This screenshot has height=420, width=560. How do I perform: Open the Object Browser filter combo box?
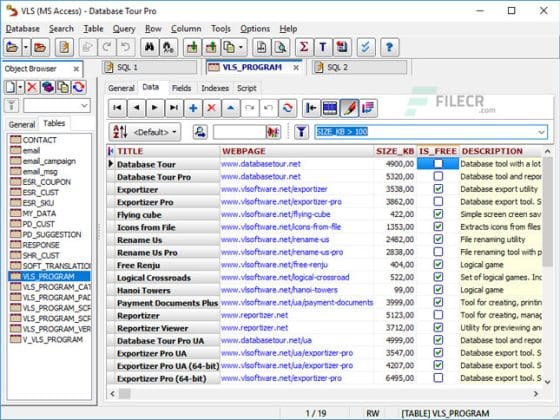click(x=57, y=106)
